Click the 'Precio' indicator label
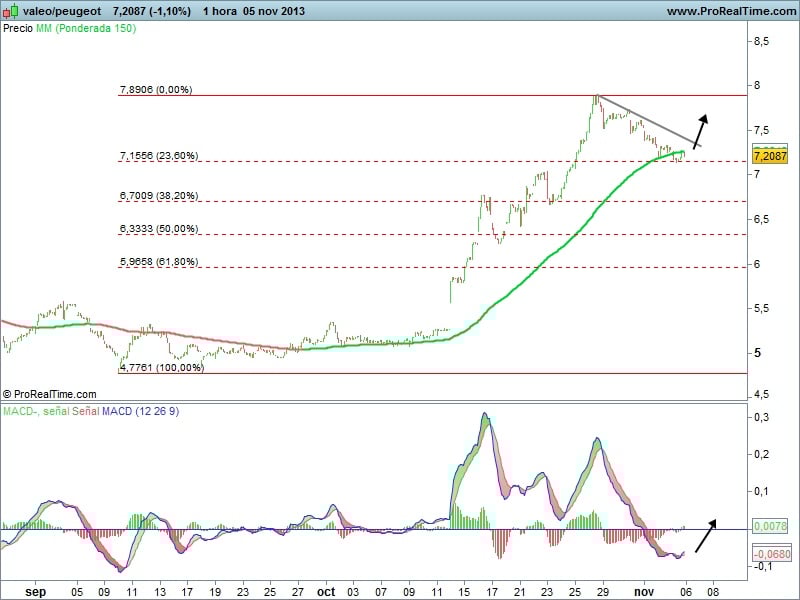The width and height of the screenshot is (800, 600). click(18, 29)
